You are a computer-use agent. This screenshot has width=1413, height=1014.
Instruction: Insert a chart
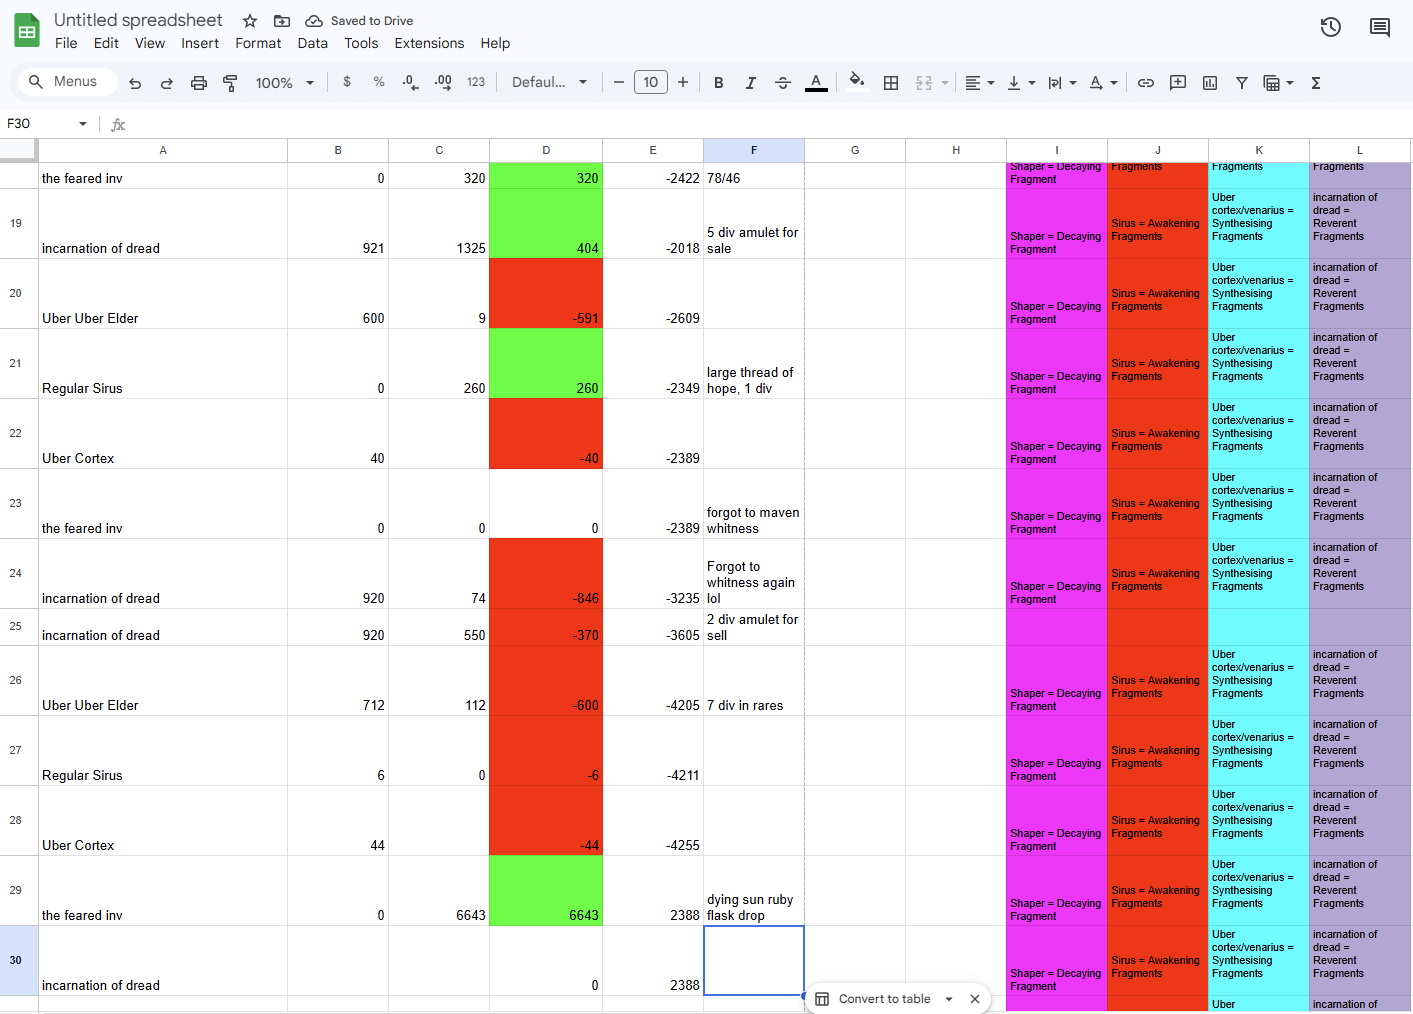tap(1210, 83)
